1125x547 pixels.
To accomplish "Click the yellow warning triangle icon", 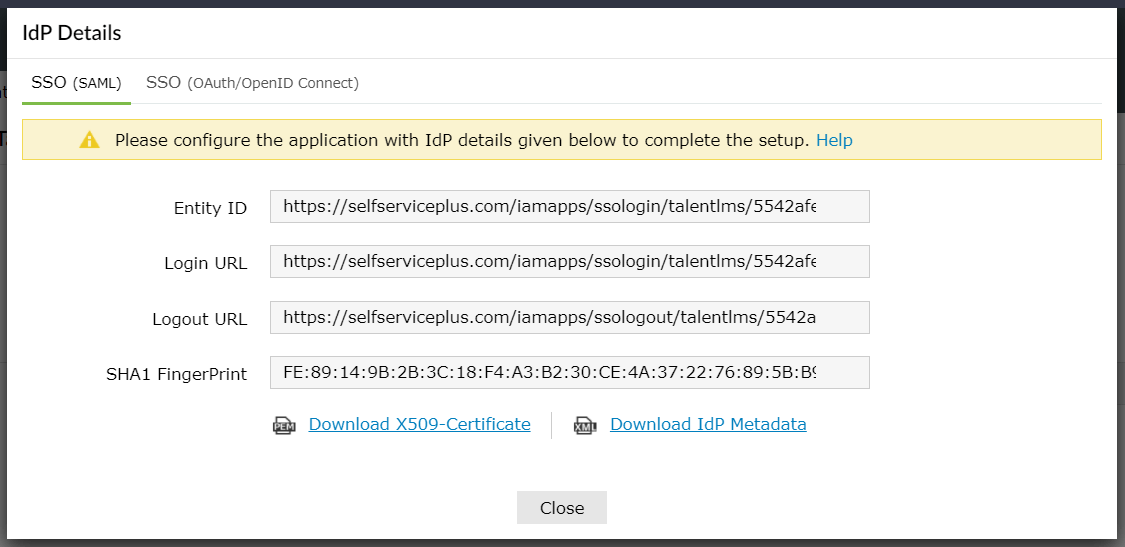I will tap(90, 140).
